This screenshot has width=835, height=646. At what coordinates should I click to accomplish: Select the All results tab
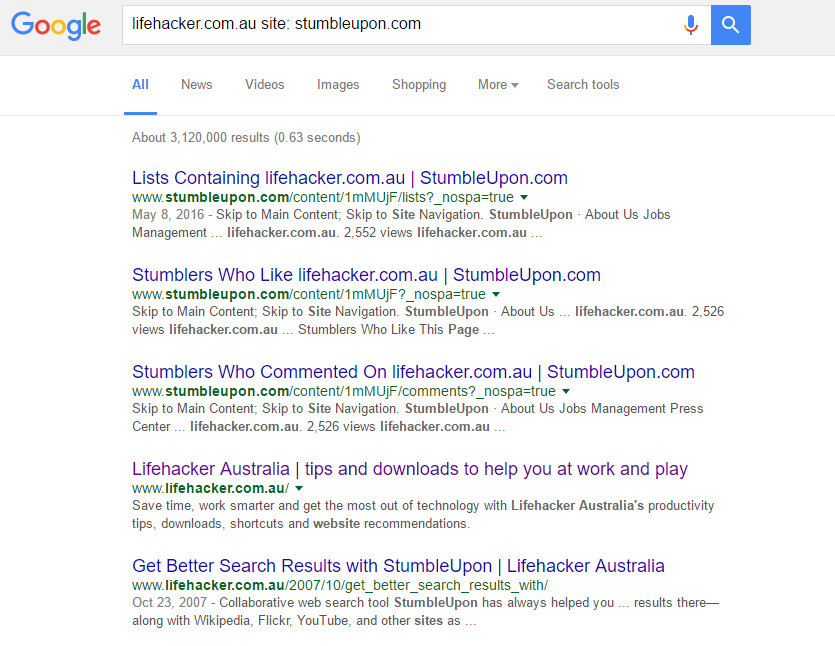pos(140,85)
